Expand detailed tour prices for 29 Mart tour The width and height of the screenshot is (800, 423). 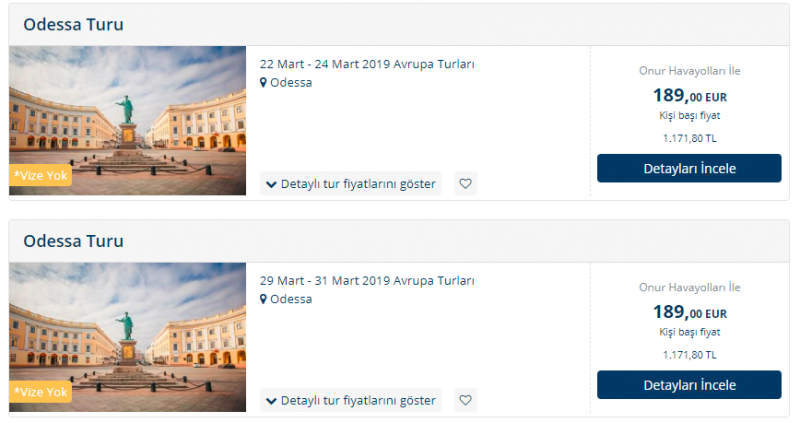point(350,400)
